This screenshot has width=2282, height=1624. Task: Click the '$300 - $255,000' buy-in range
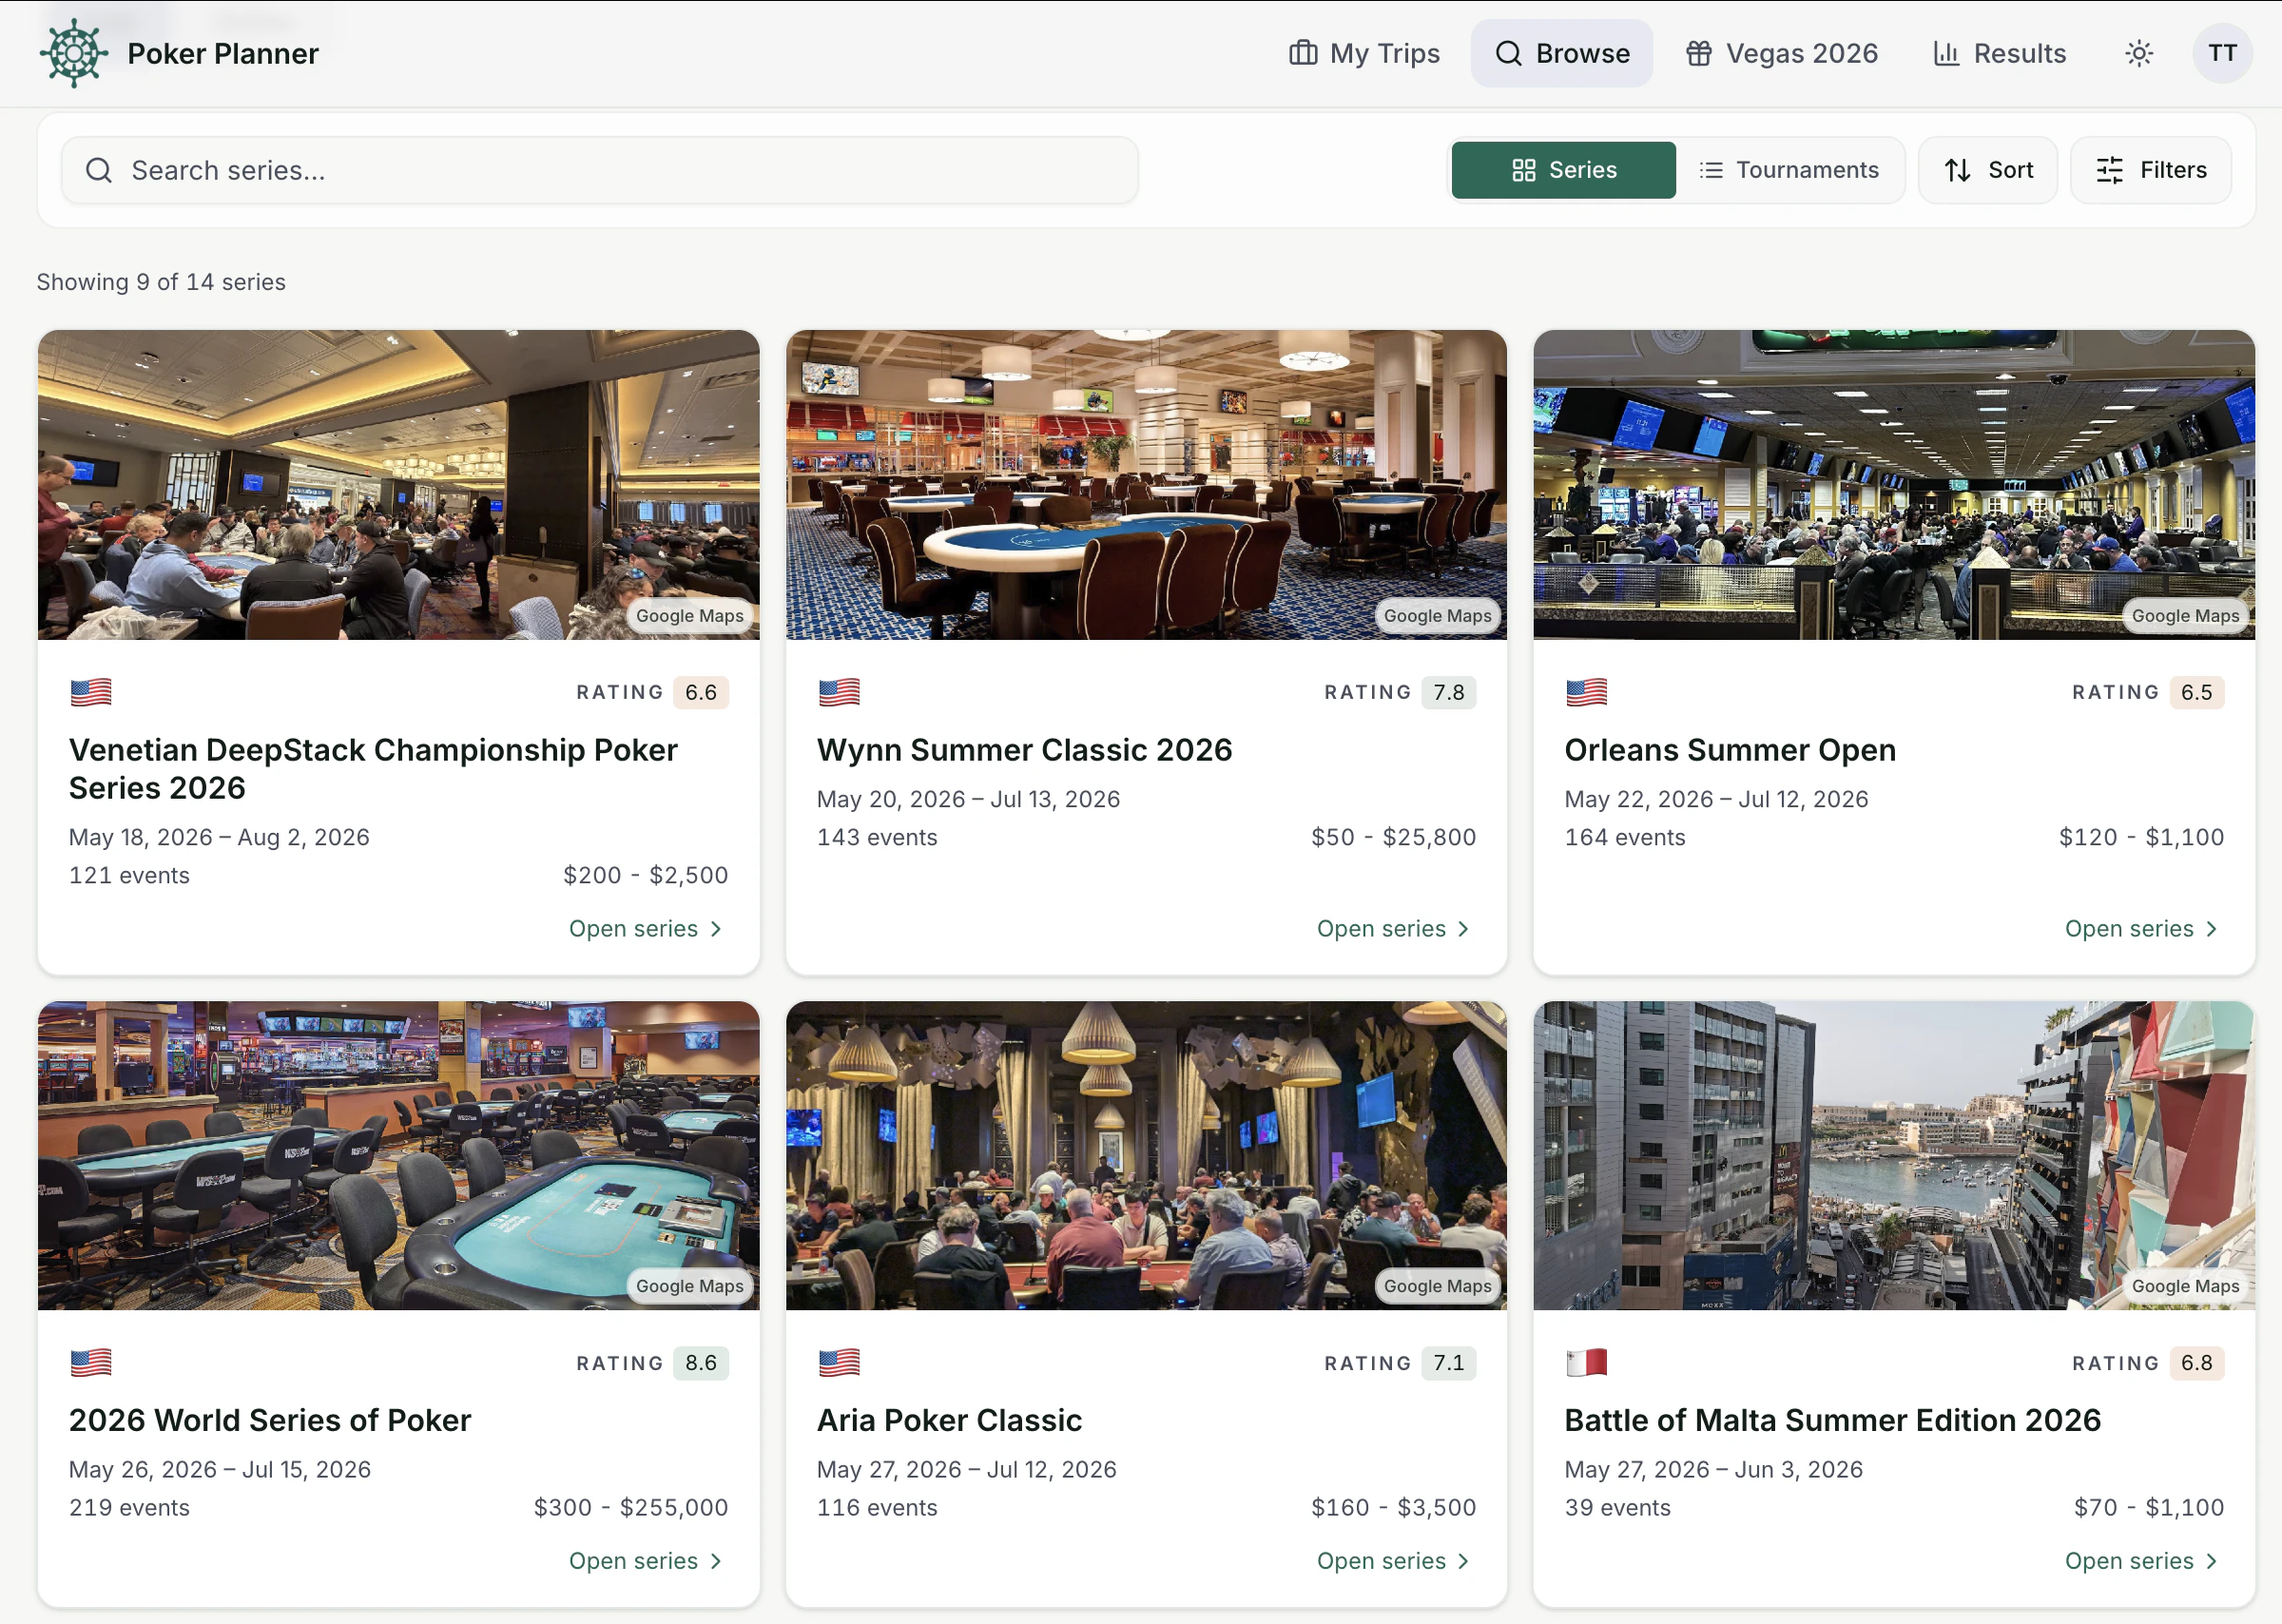point(630,1507)
